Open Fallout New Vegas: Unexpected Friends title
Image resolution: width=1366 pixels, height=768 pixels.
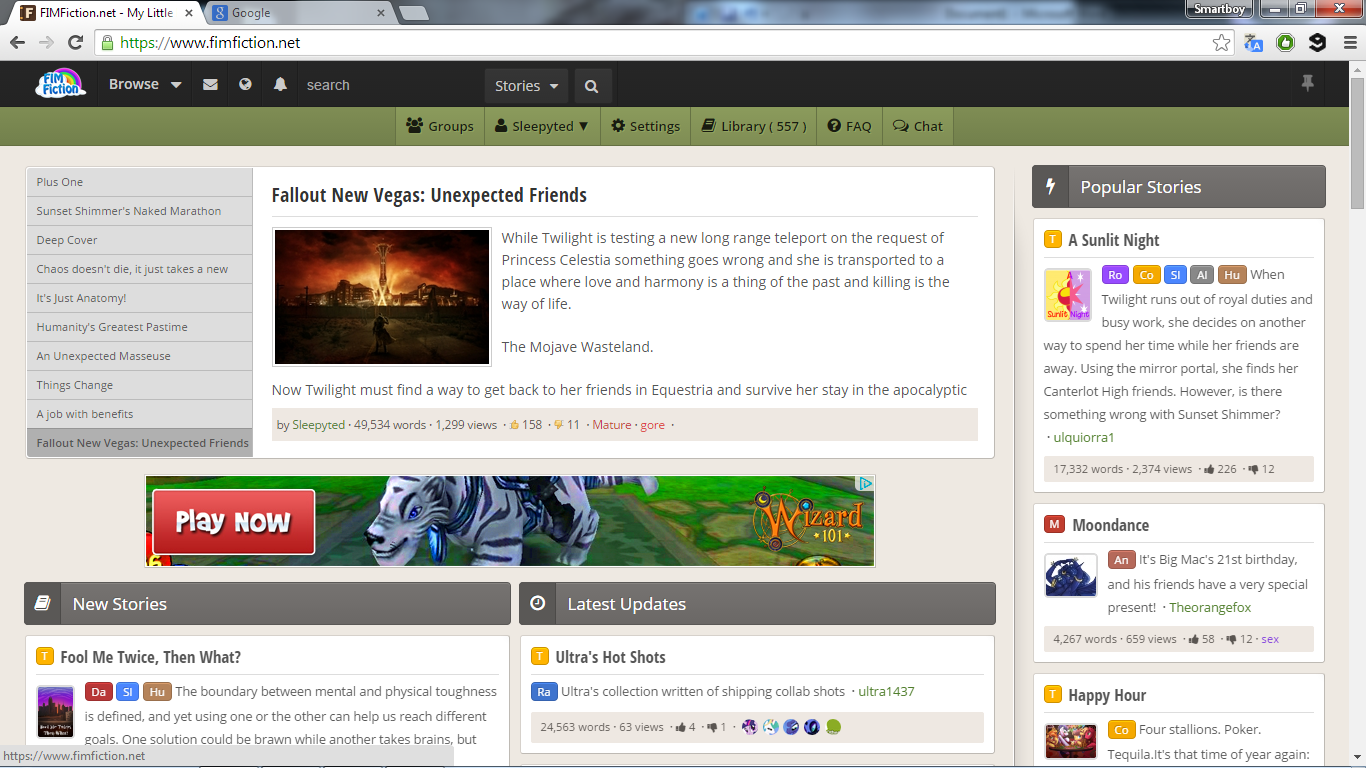[429, 196]
